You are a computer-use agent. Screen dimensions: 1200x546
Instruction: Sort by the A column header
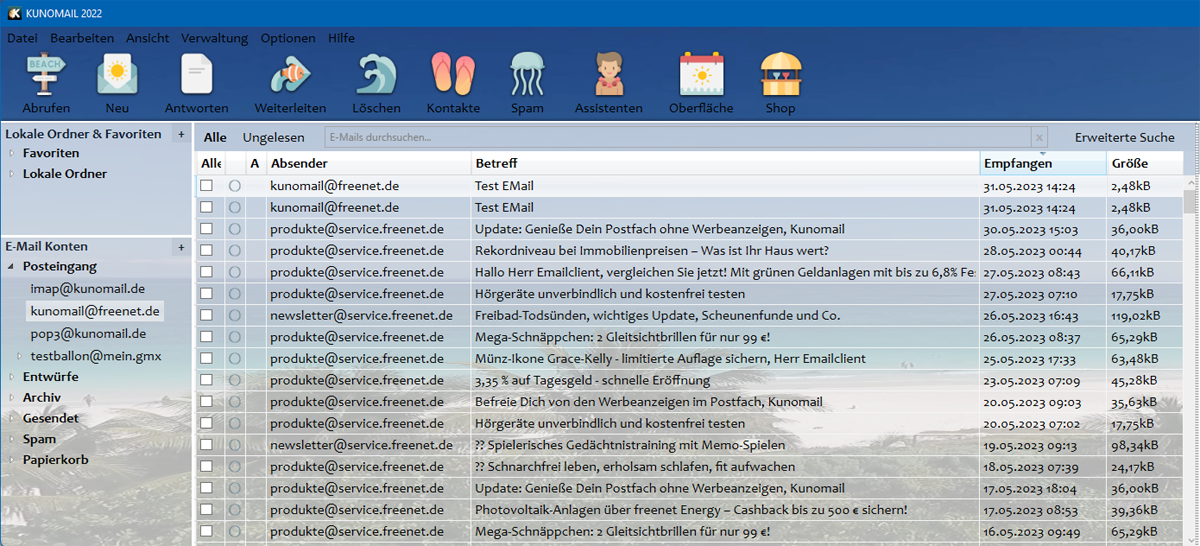[x=255, y=163]
